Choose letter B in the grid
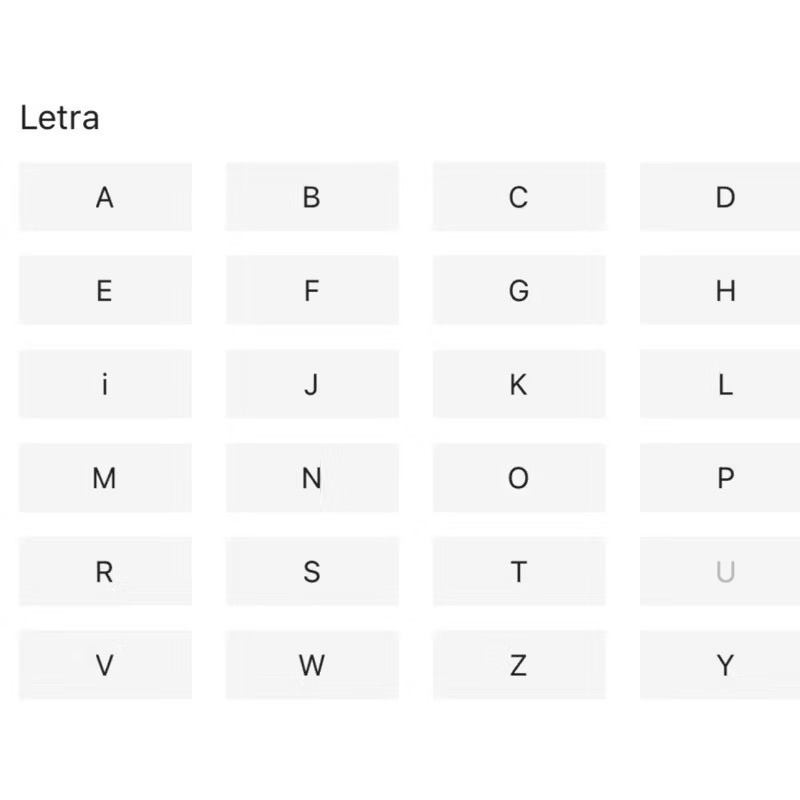Viewport: 800px width, 800px height. tap(312, 197)
